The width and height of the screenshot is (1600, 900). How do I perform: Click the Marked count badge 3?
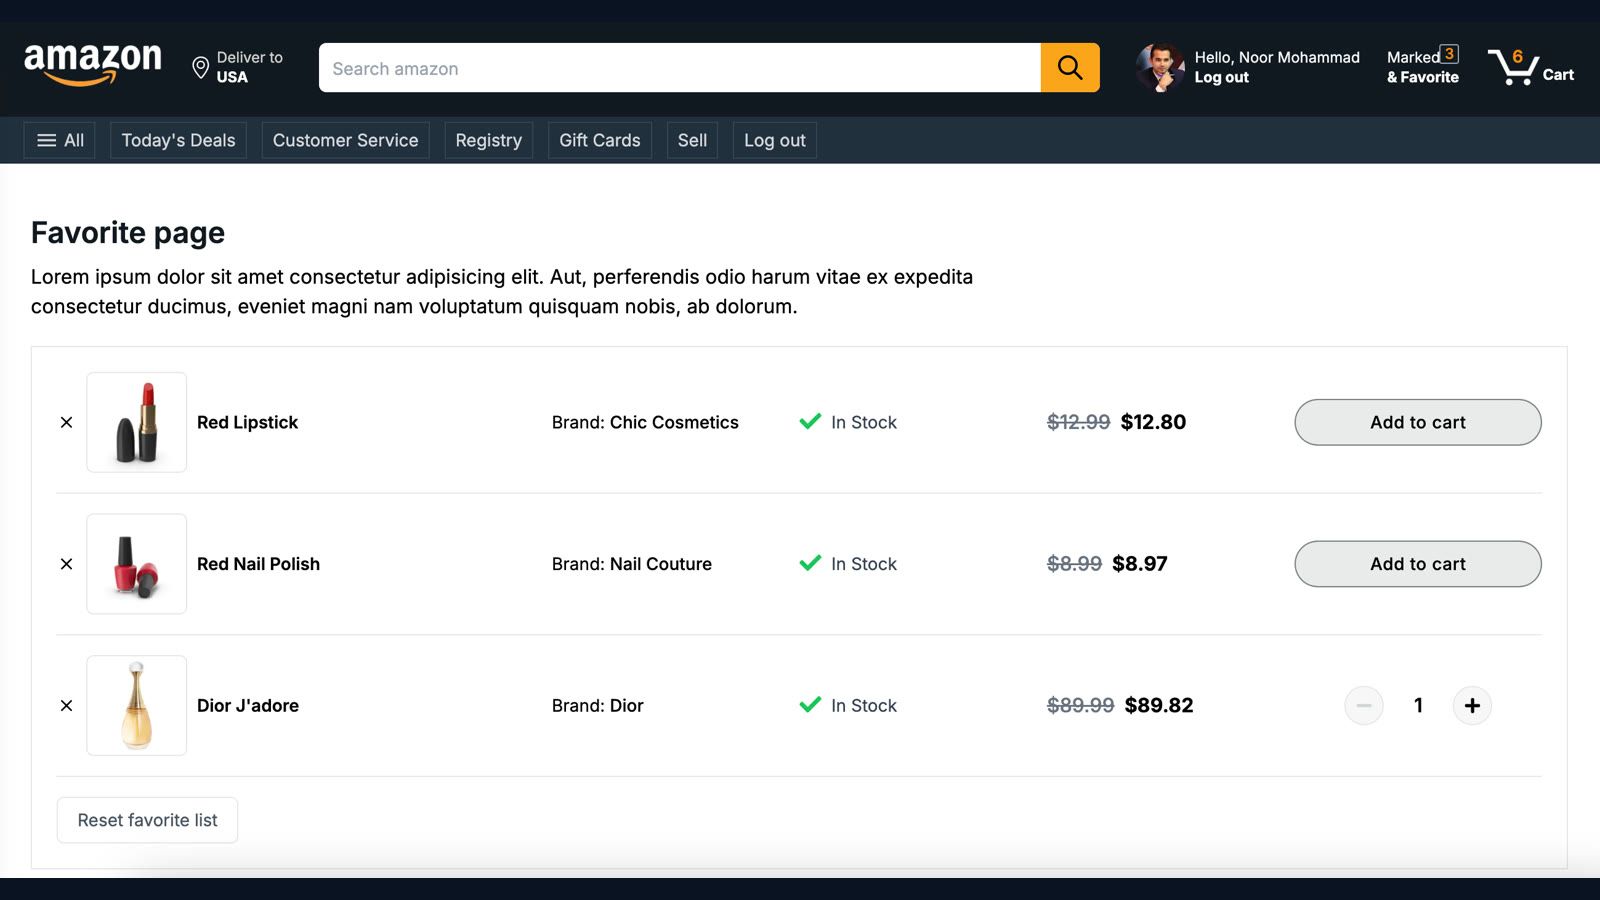(x=1449, y=54)
